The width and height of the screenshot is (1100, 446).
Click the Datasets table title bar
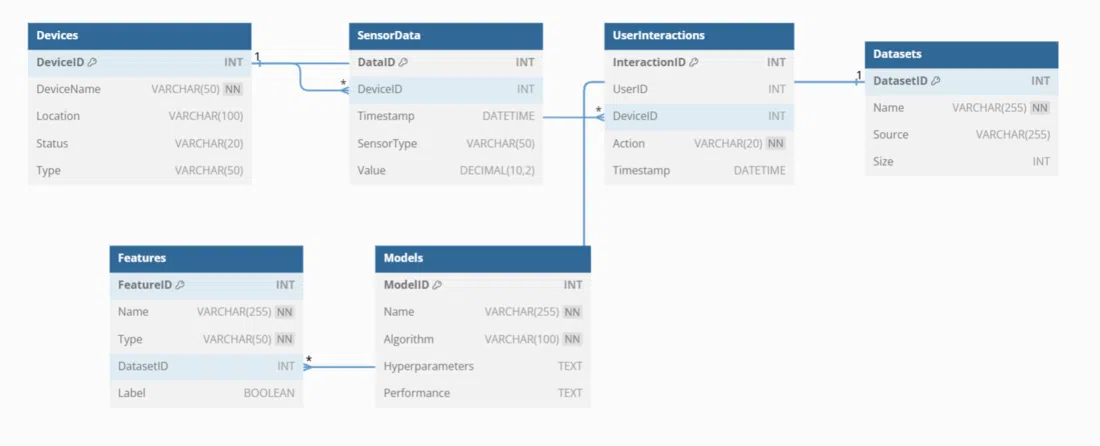pyautogui.click(x=961, y=54)
